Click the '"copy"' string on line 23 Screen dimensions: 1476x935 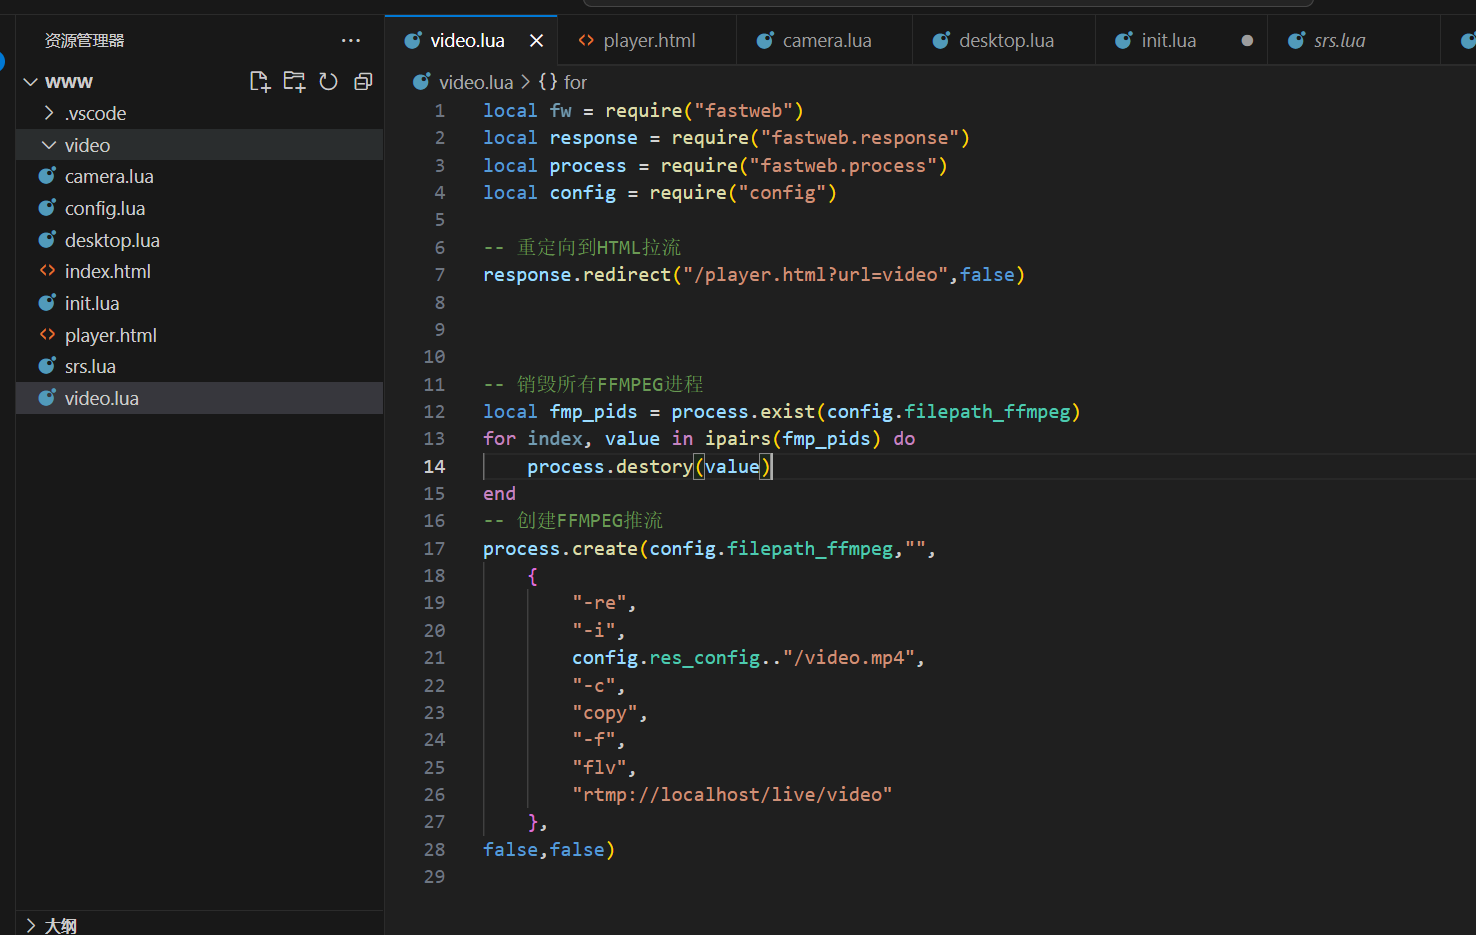pyautogui.click(x=605, y=712)
